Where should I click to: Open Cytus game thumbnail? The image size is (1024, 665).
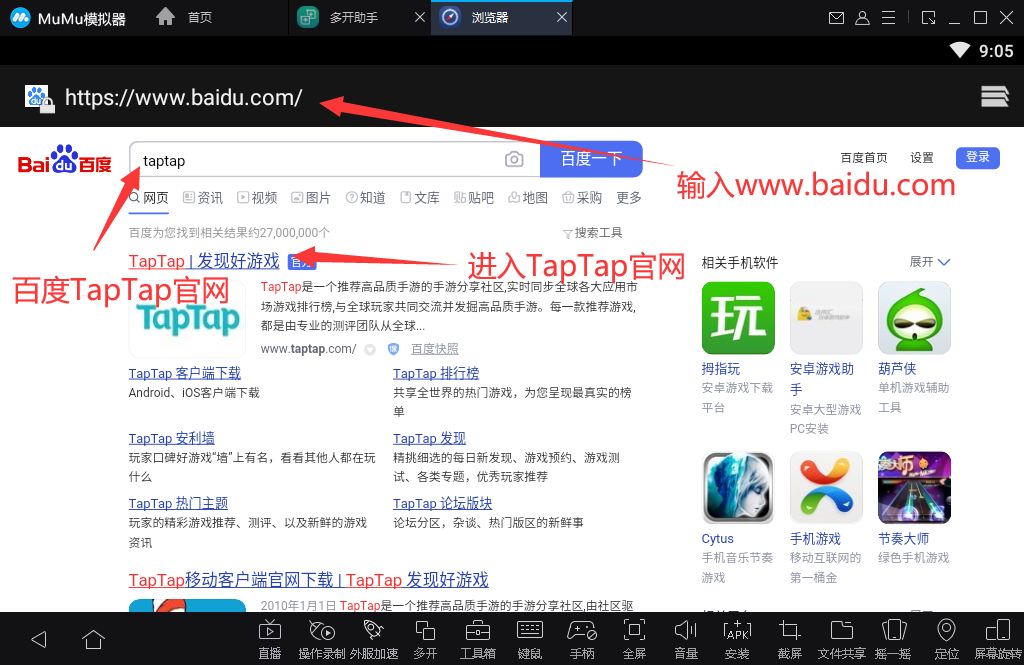click(x=738, y=488)
